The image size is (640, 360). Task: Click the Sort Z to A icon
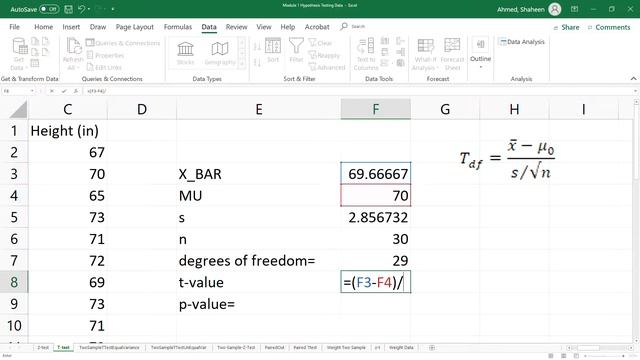257,63
